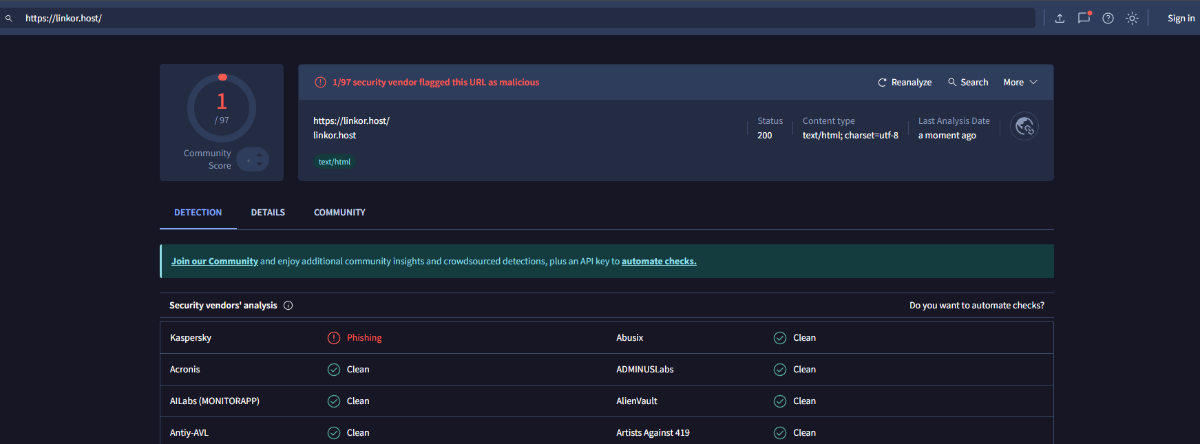
Task: Click the Last Analysis Date value a moment ago
Action: 947,135
